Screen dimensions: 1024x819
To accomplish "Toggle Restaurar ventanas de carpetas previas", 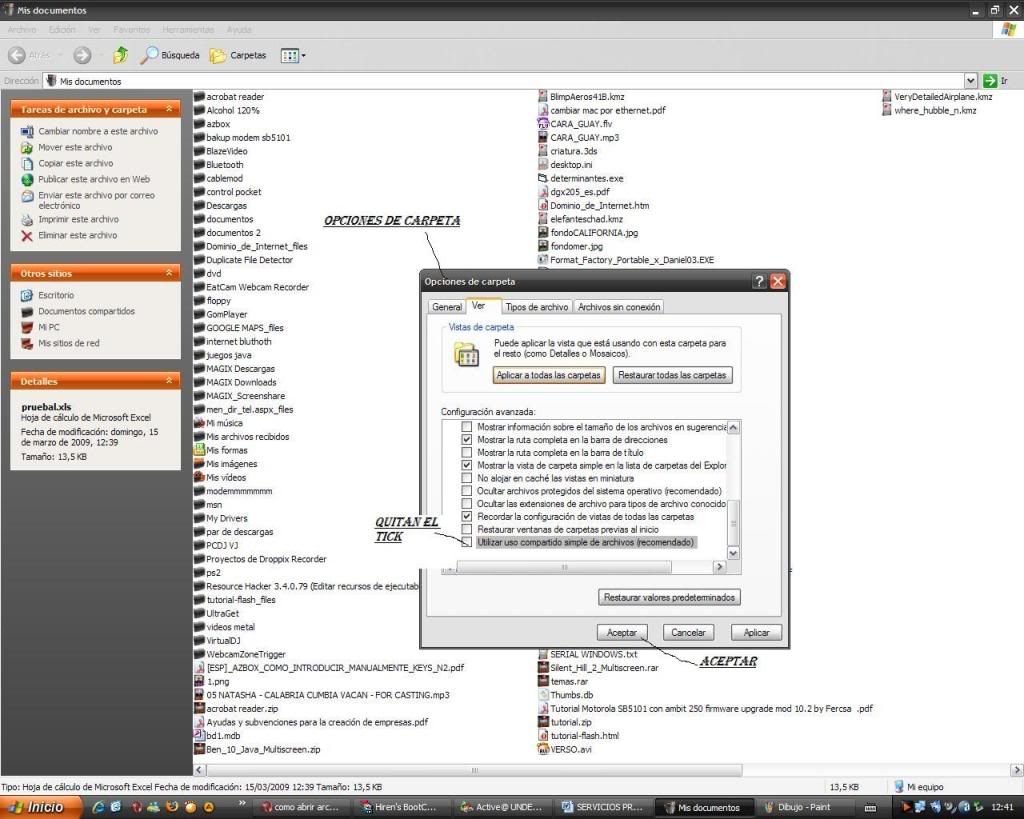I will (466, 530).
